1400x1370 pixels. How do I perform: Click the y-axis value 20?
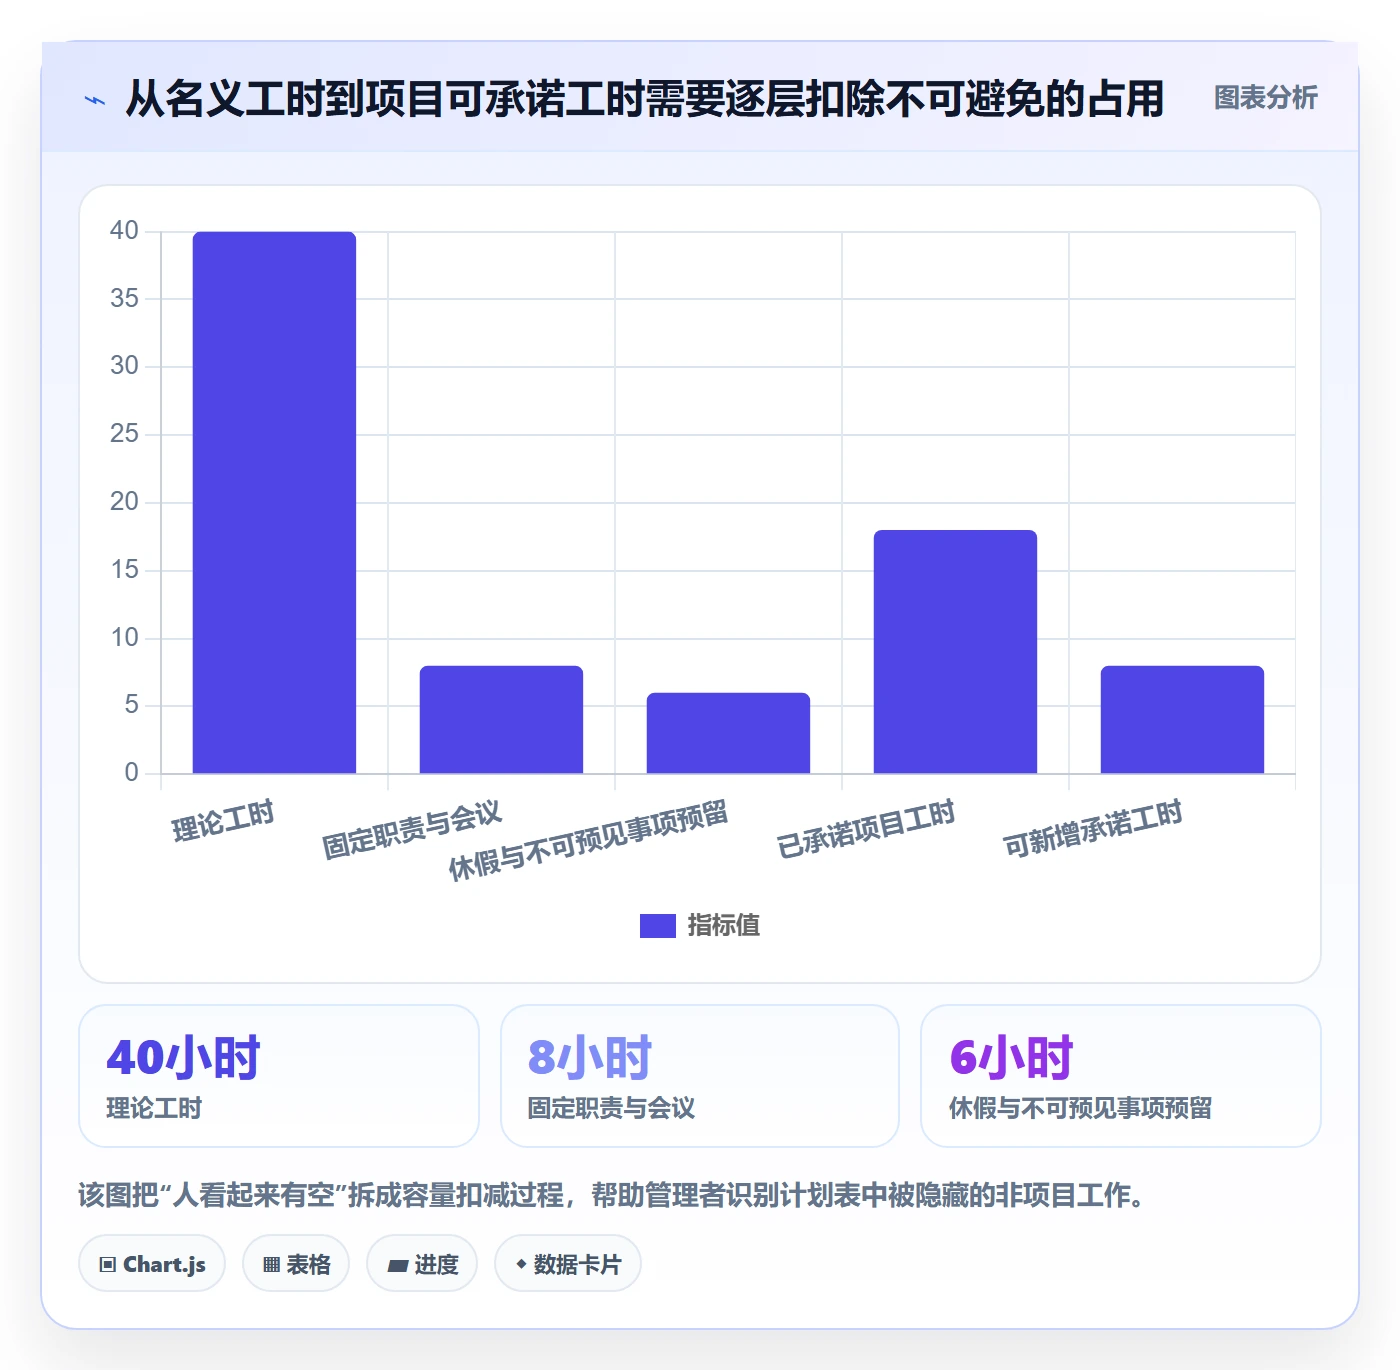[x=124, y=502]
